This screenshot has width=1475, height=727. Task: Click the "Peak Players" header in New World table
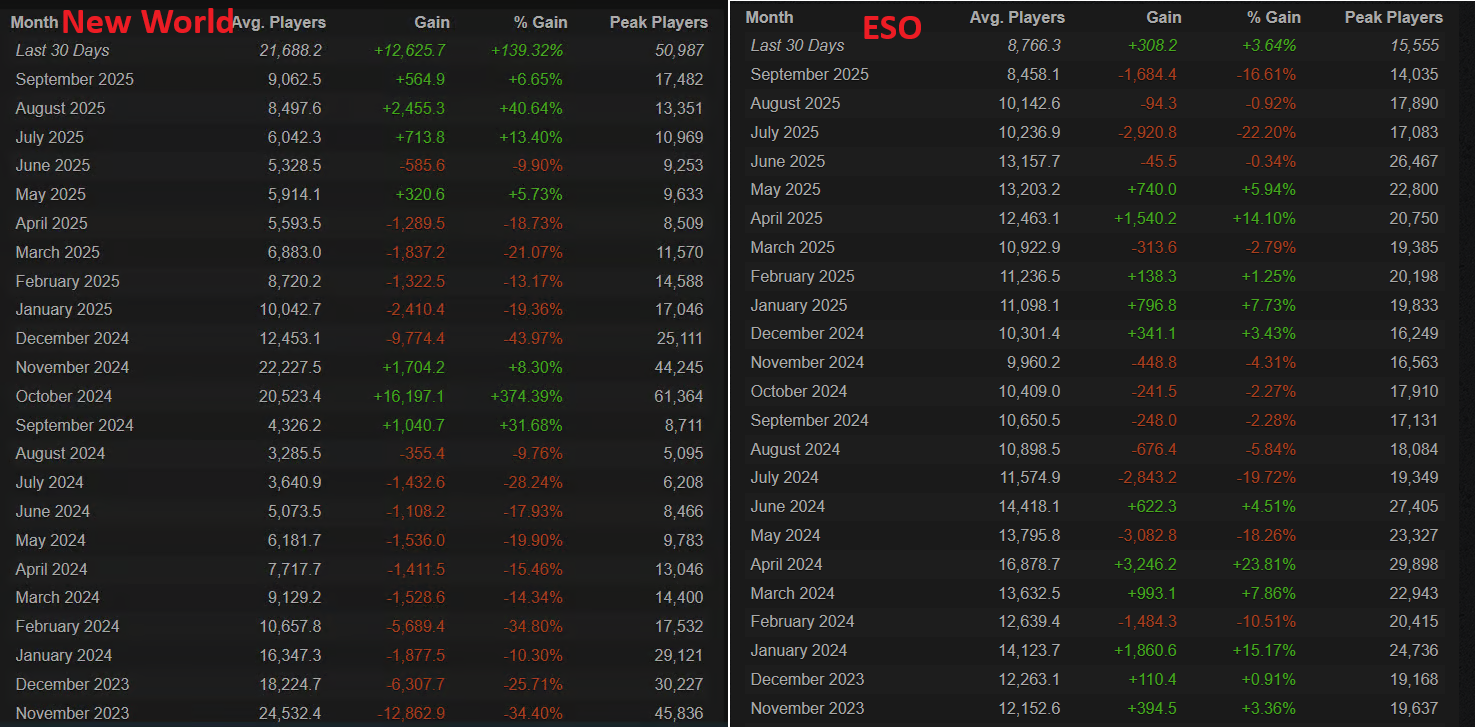(x=658, y=22)
